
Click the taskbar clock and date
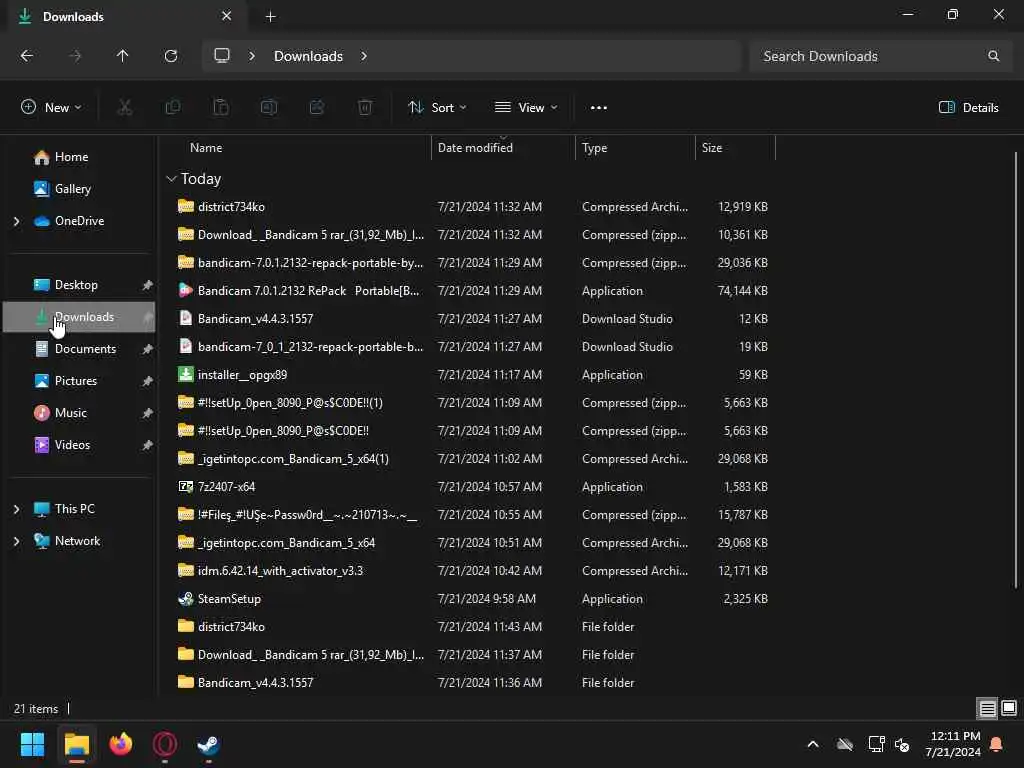[x=953, y=744]
